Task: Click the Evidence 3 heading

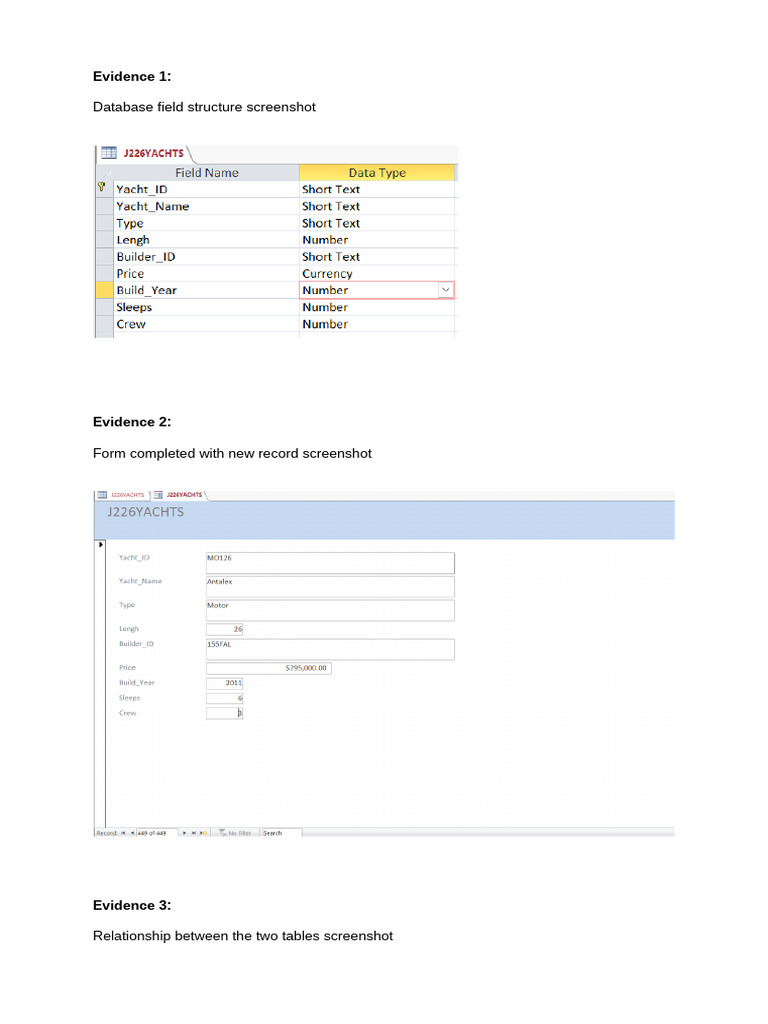Action: (132, 905)
